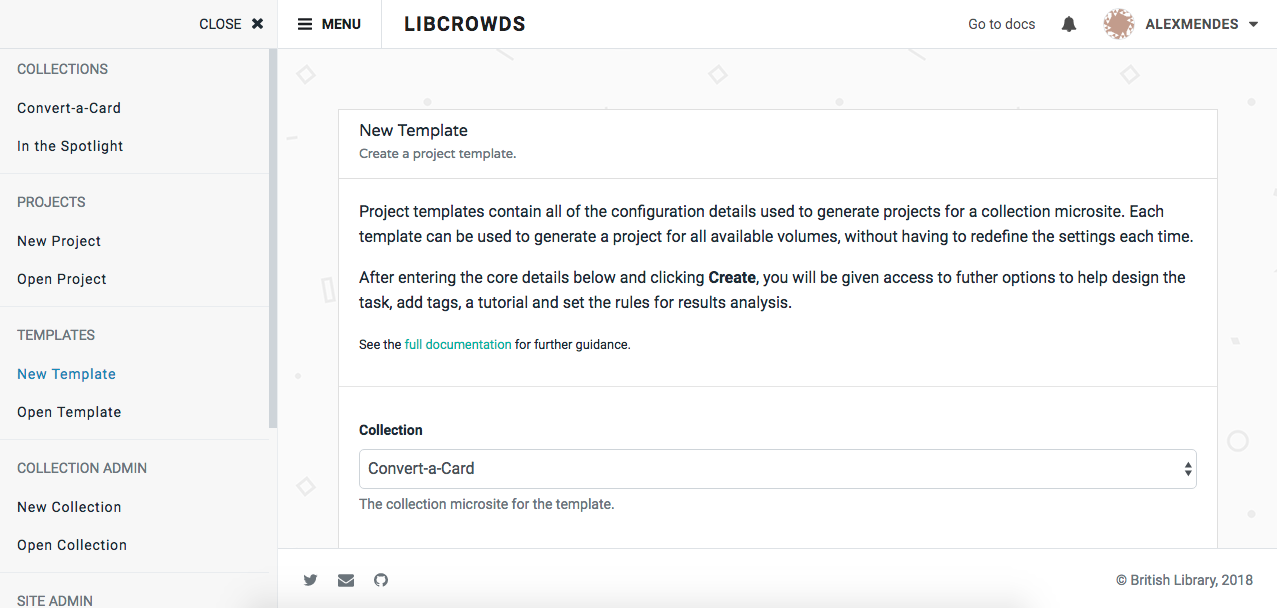Open the Collection selection dropdown
This screenshot has height=608, width=1277.
tap(777, 469)
